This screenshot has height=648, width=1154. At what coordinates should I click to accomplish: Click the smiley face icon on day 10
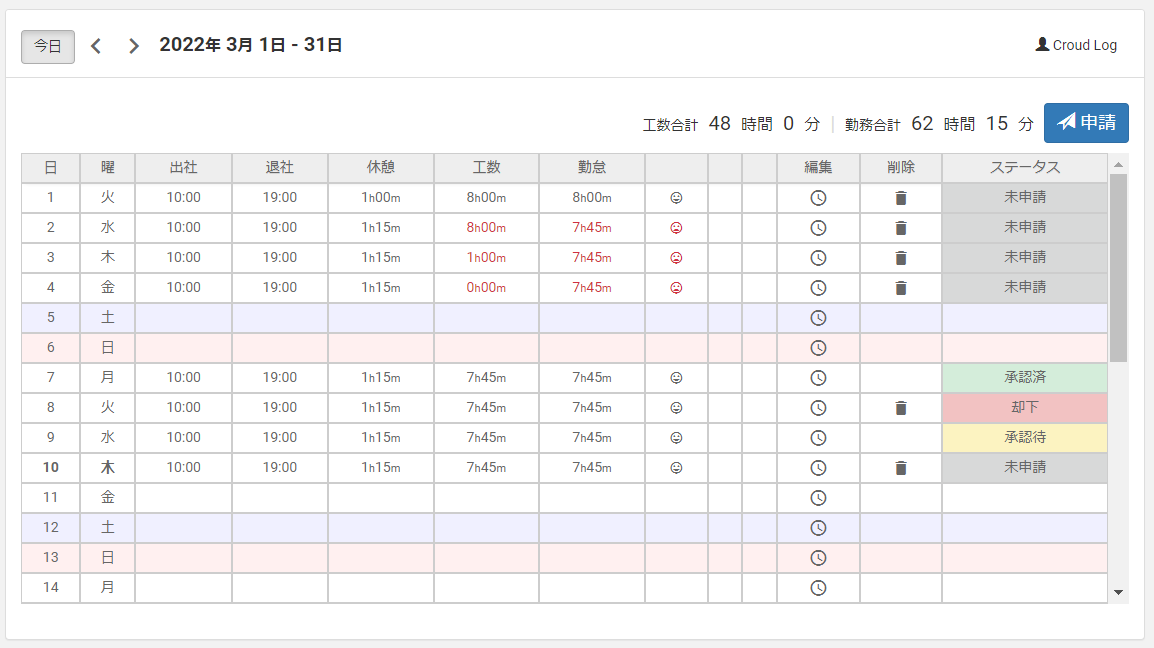tap(676, 468)
